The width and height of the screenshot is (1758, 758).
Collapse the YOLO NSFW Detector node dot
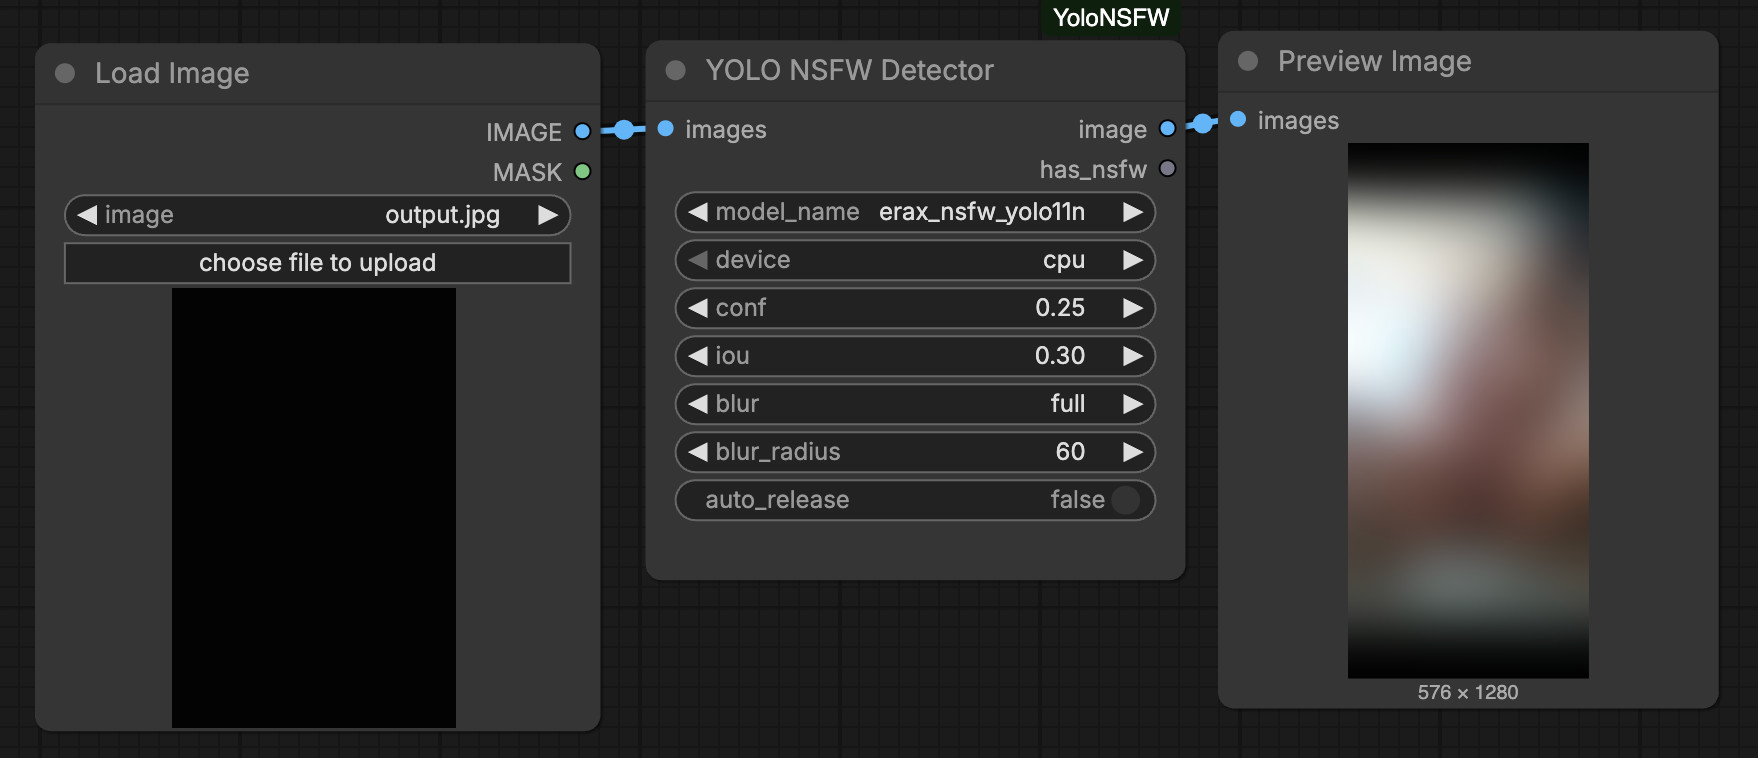pos(676,70)
